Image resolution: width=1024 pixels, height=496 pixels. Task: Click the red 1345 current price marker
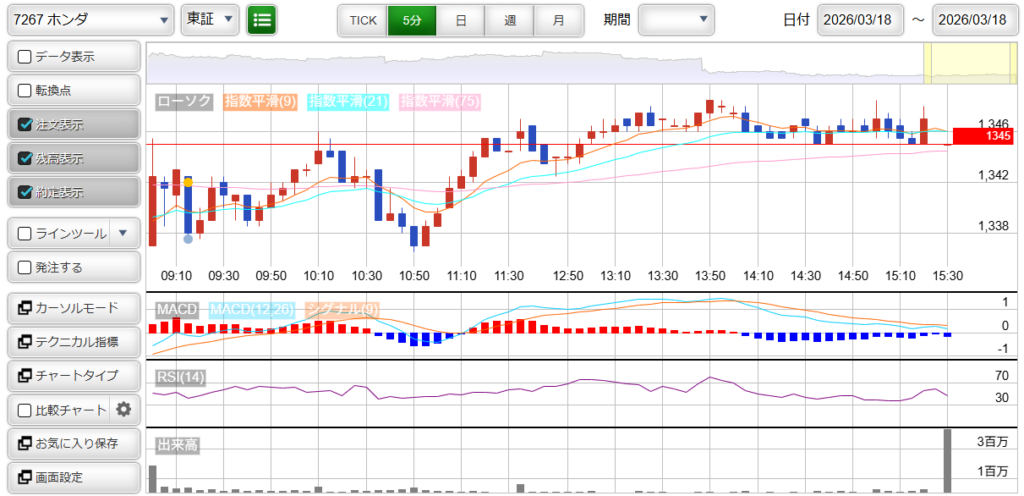(983, 136)
